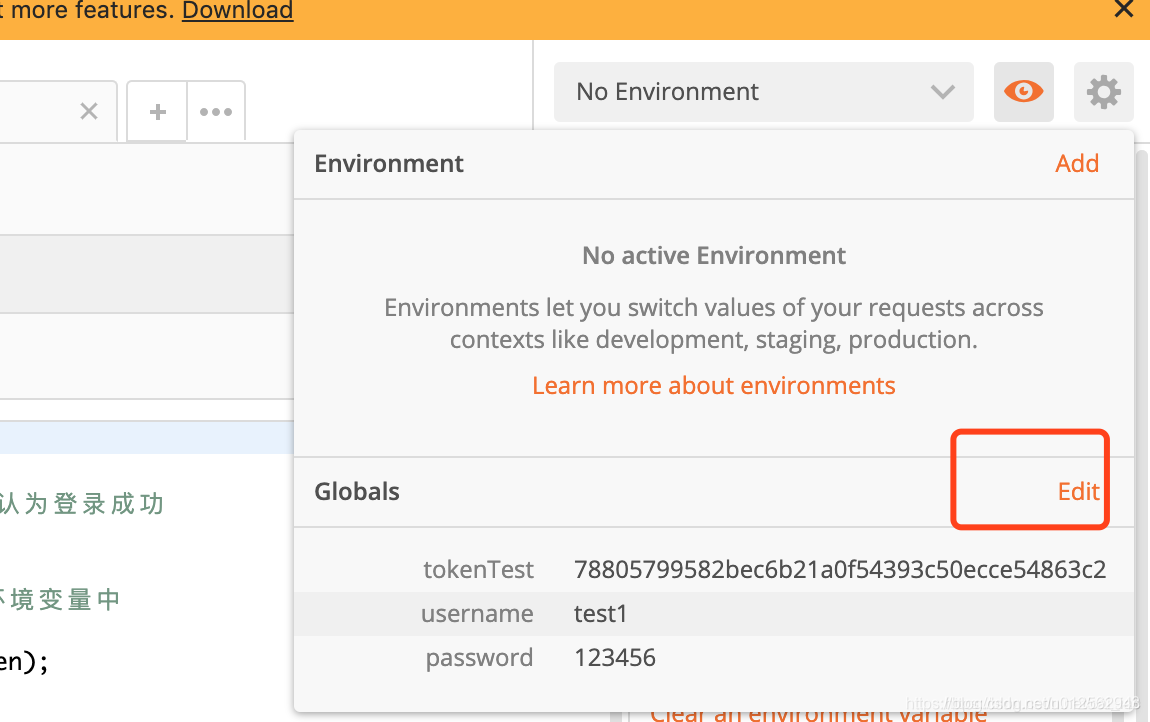Screen dimensions: 1150x722
Task: Click the Environment heading in the popup
Action: (389, 164)
